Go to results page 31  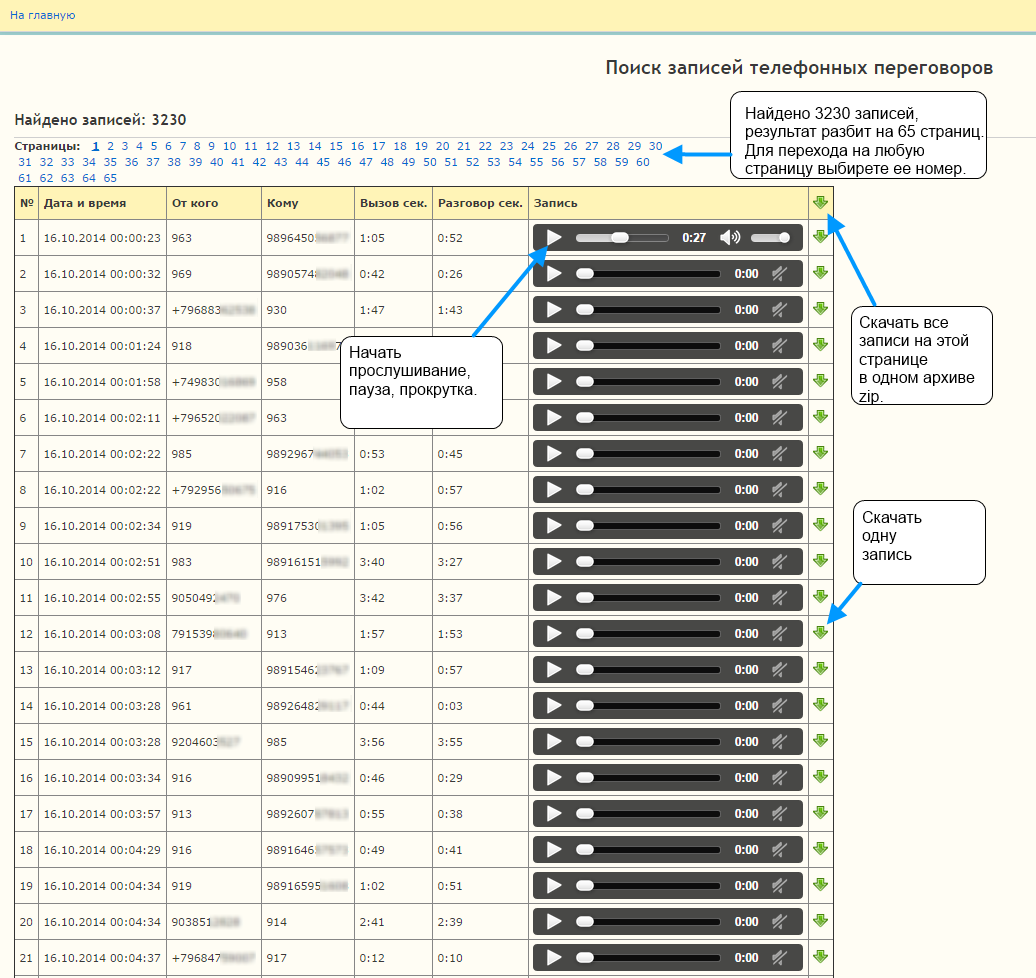[25, 162]
